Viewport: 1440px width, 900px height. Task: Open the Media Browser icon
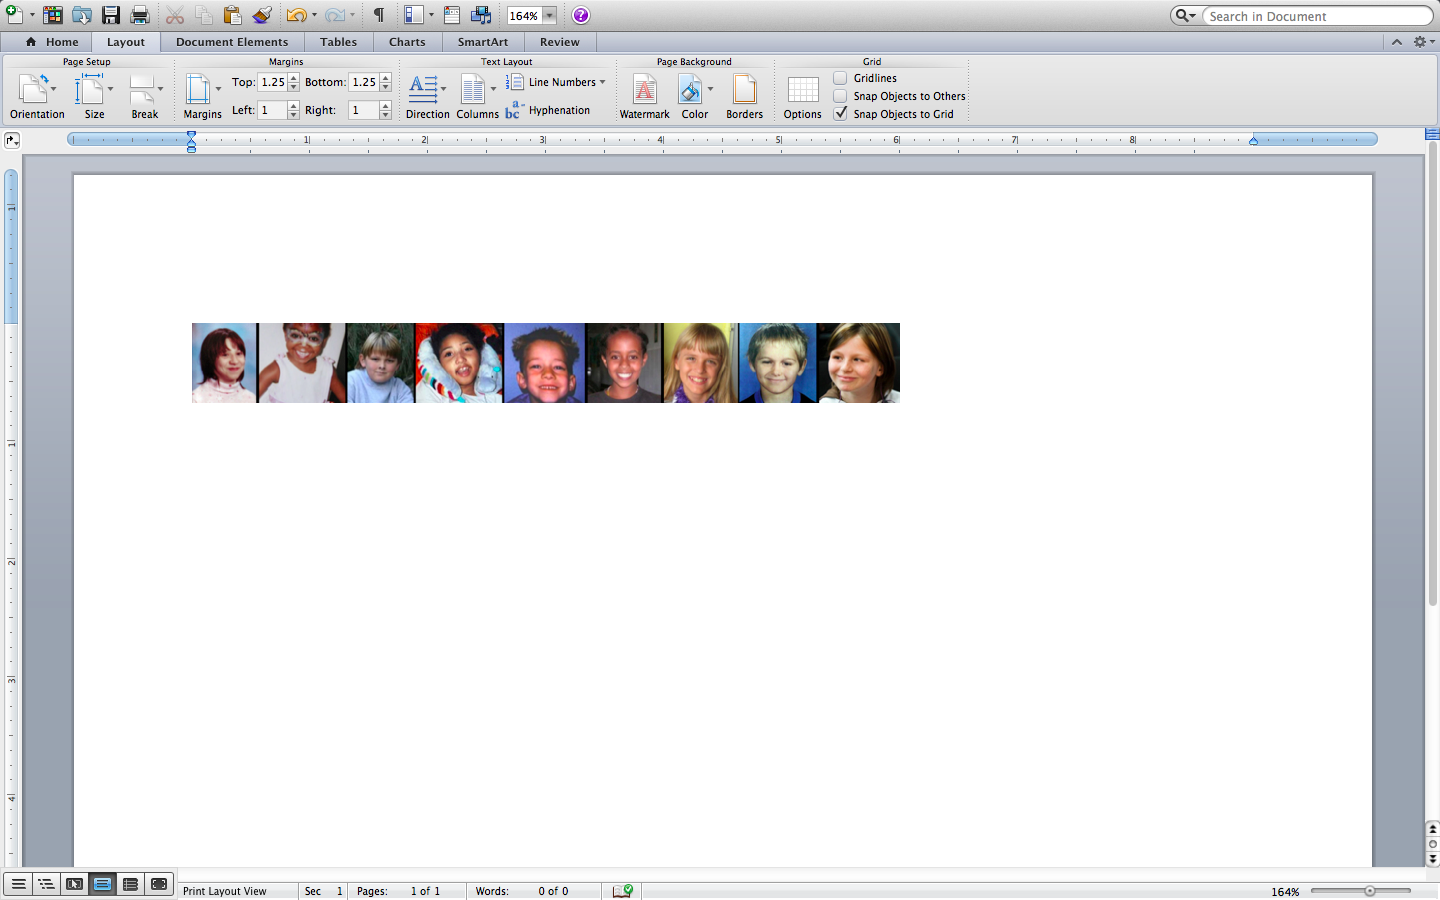pos(481,15)
